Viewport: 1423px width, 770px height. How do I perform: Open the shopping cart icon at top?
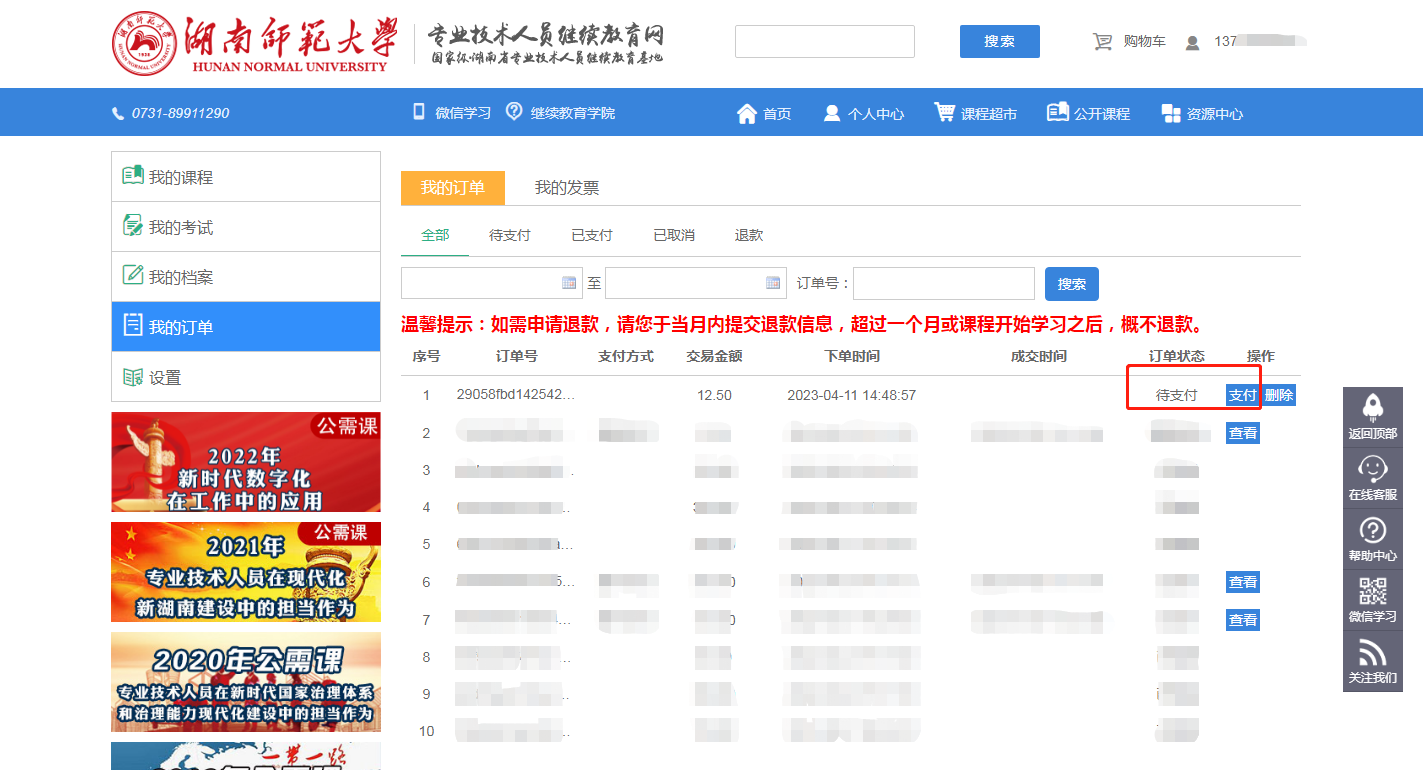click(1102, 42)
